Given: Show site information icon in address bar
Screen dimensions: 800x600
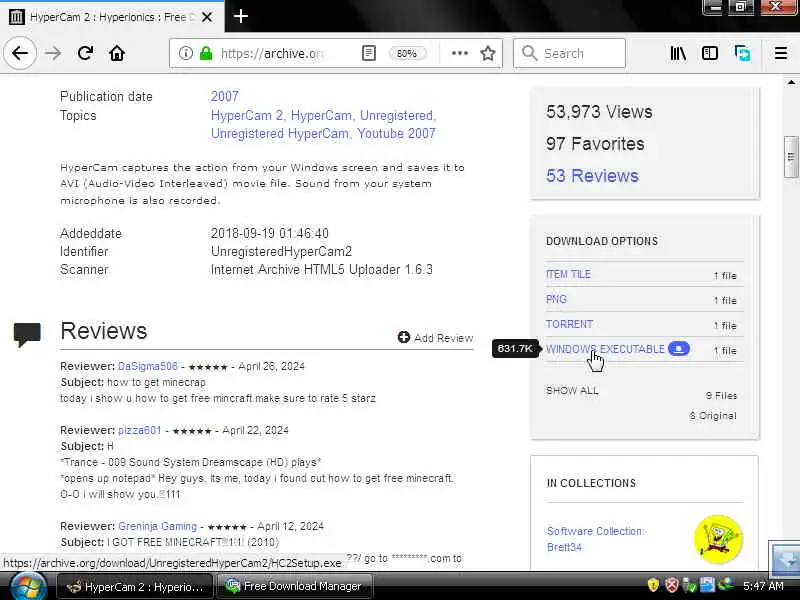Looking at the screenshot, I should coord(186,53).
